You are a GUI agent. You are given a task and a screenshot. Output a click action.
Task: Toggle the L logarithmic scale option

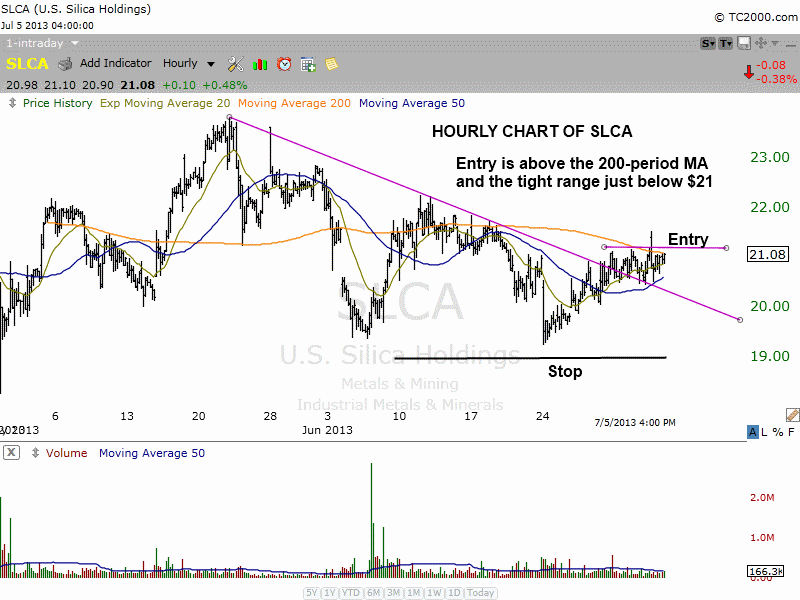point(764,432)
